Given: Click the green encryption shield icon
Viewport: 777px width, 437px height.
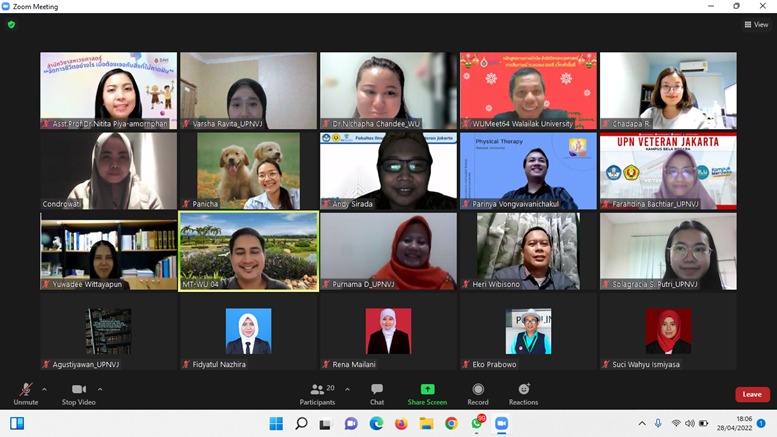Looking at the screenshot, I should click(x=12, y=25).
